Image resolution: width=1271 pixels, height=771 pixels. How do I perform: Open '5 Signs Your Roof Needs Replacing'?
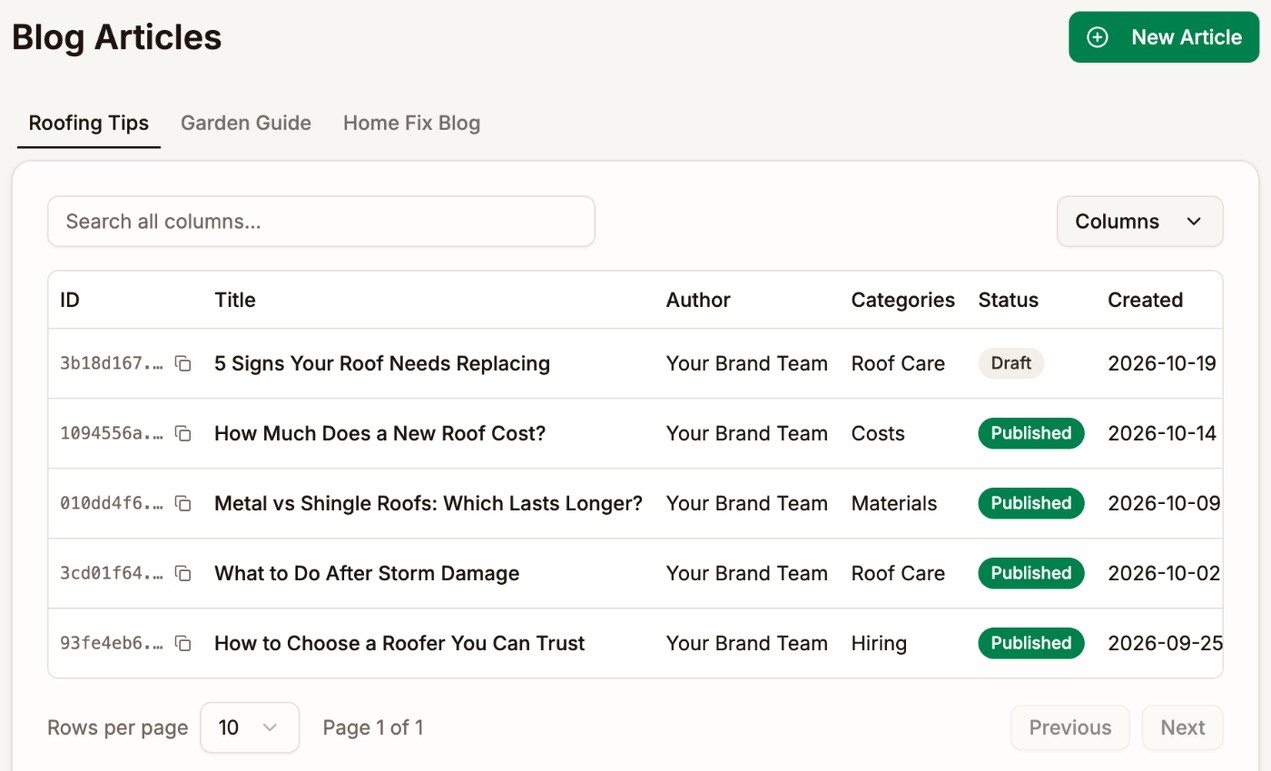tap(382, 363)
